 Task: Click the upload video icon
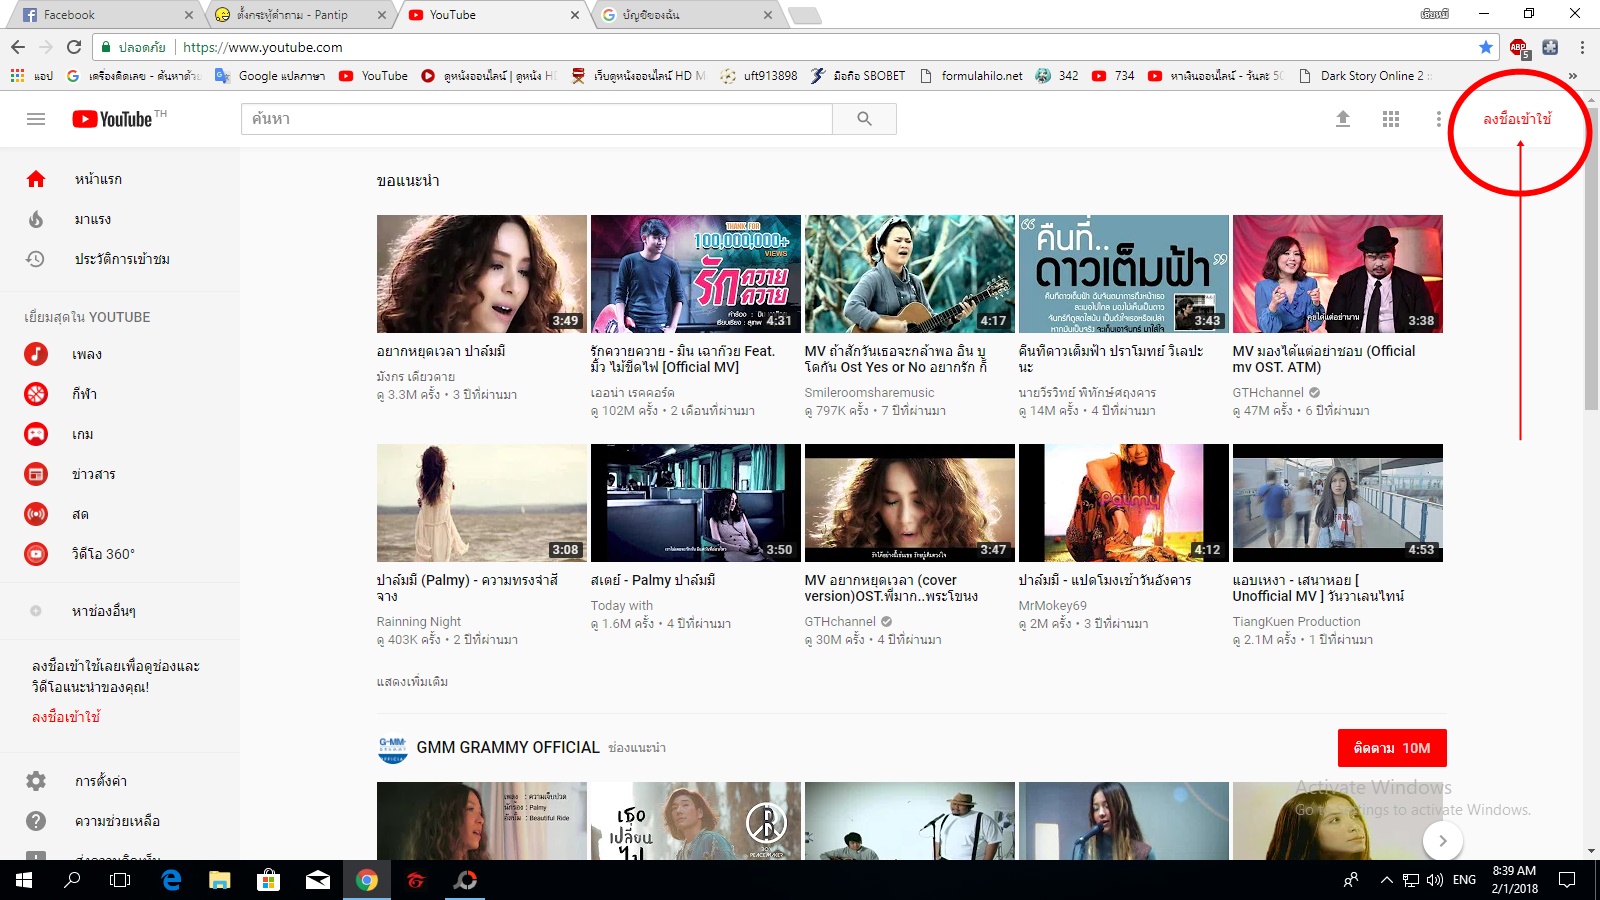1343,119
